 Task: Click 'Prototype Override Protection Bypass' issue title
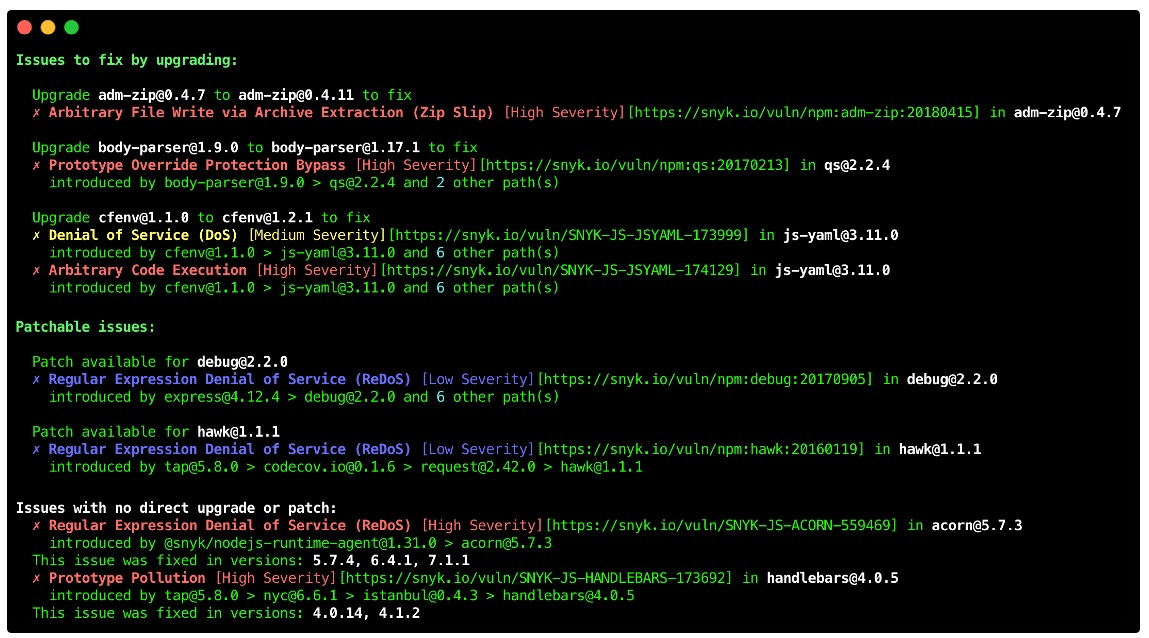pyautogui.click(x=197, y=166)
